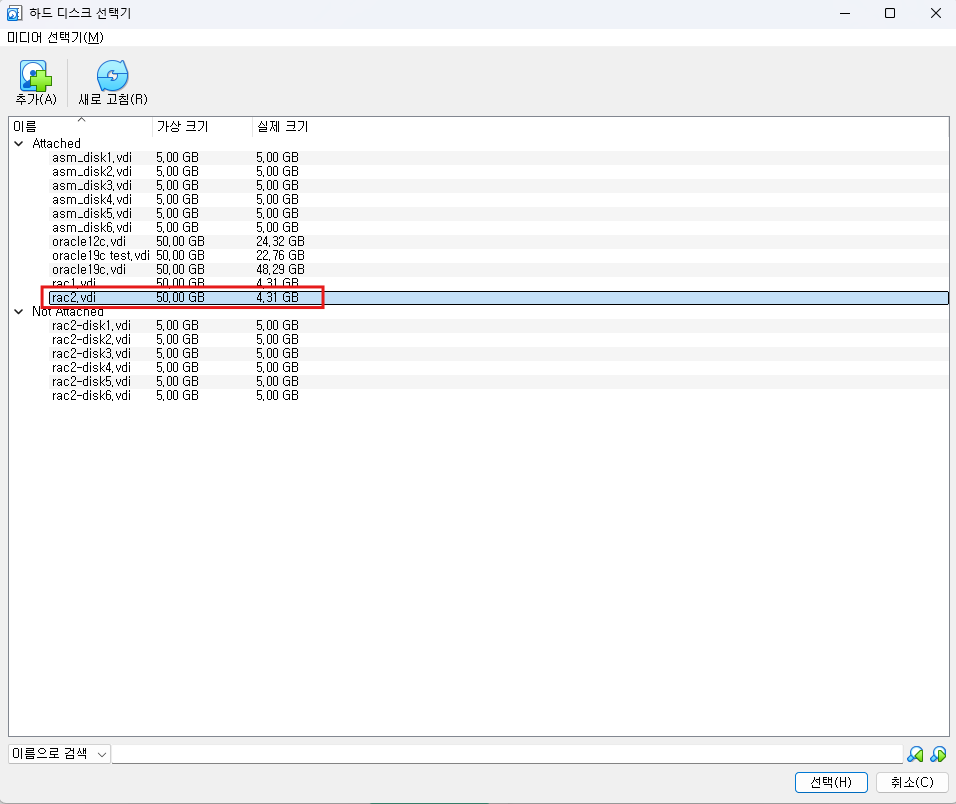The width and height of the screenshot is (956, 804).
Task: Select rac2-disk1.vdi row
Action: [499, 326]
